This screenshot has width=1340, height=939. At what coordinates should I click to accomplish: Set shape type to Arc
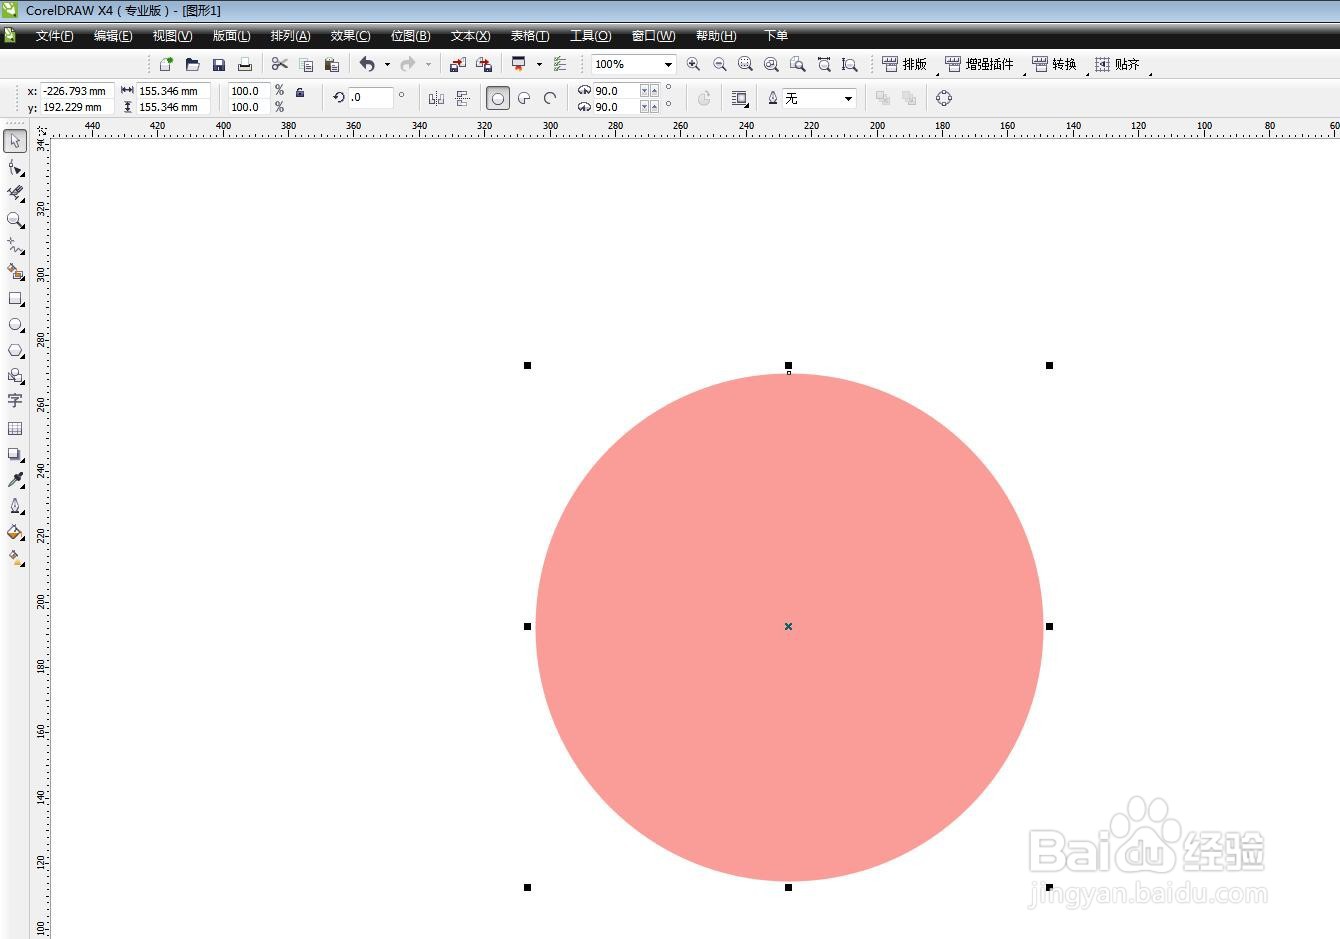pos(550,98)
